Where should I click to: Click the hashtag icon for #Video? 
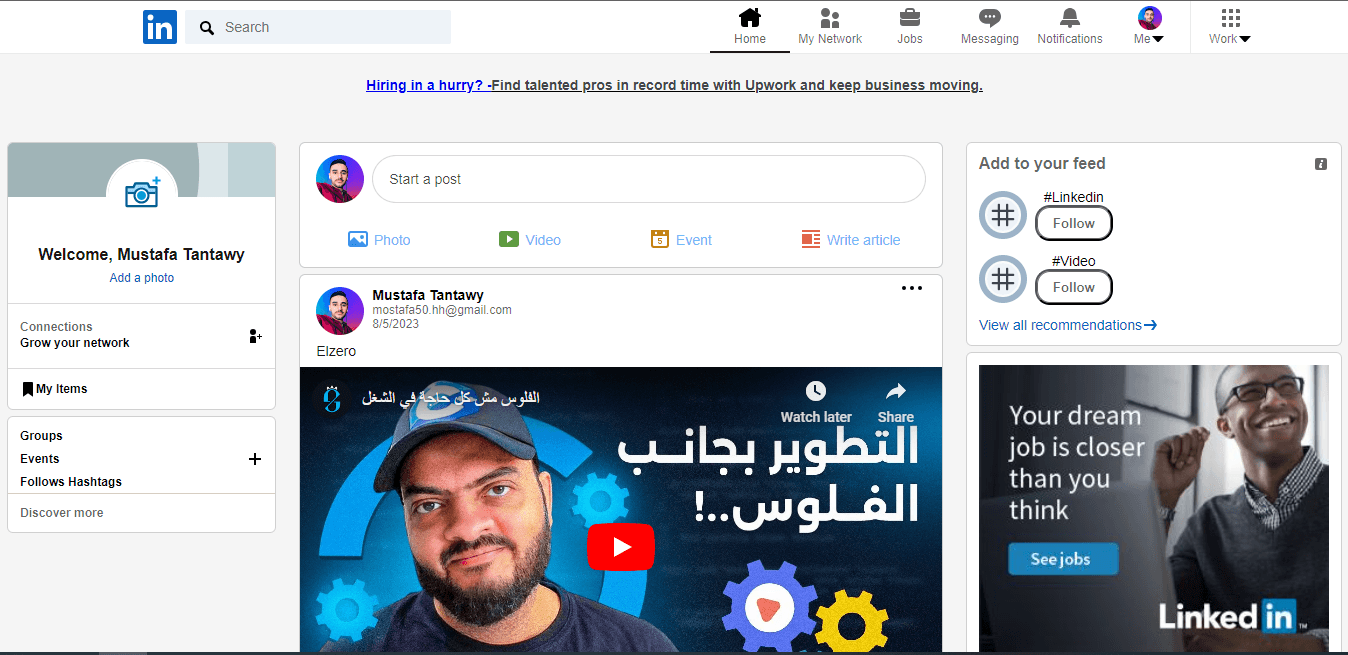point(1003,279)
